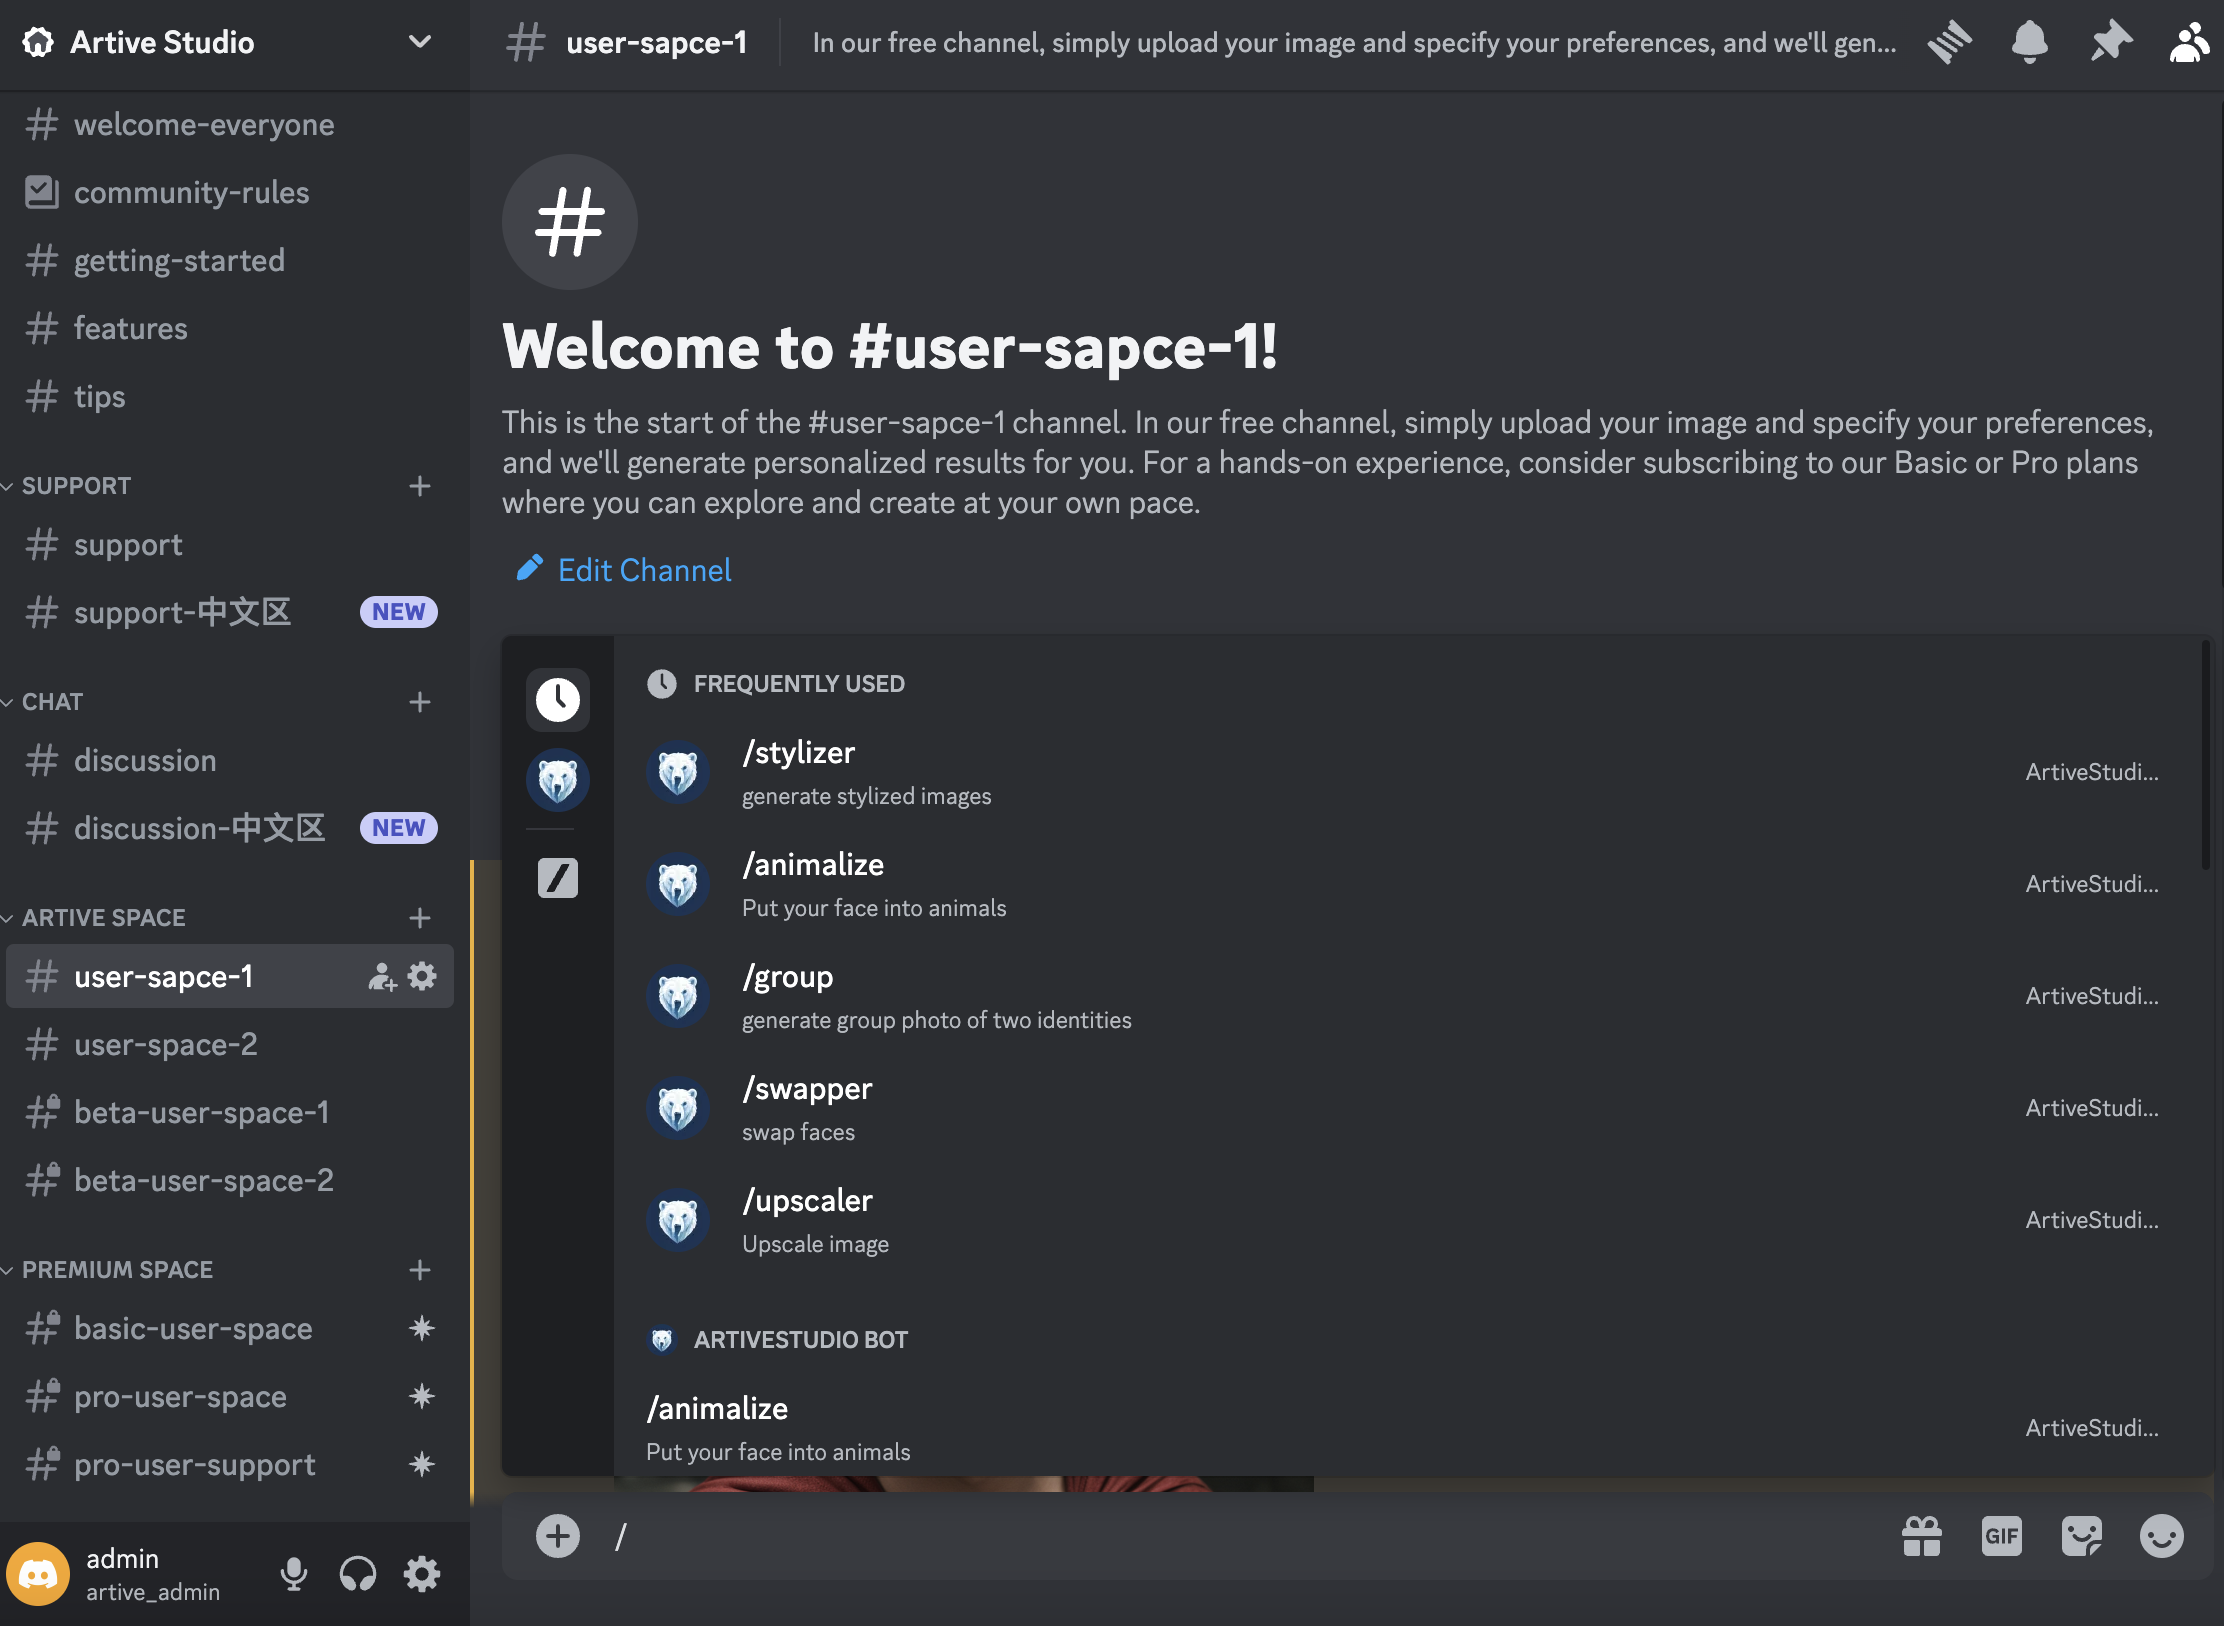Screen dimensions: 2224x1626
Task: Show pinned messages pin icon
Action: click(2110, 43)
